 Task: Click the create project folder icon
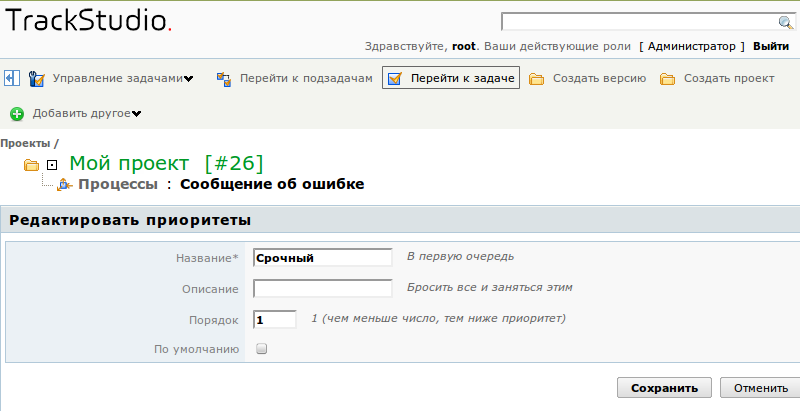(667, 79)
